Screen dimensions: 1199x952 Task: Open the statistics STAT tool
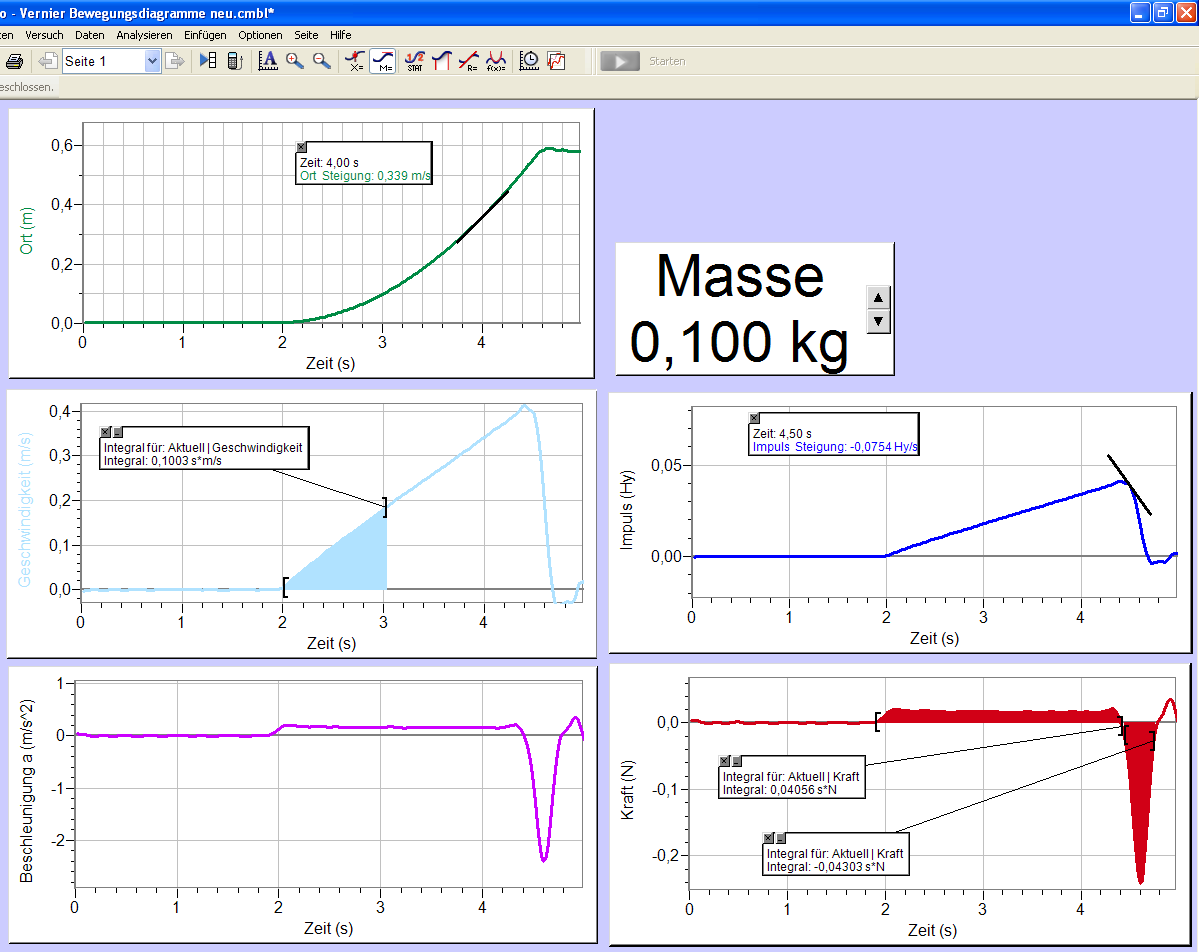pyautogui.click(x=415, y=61)
